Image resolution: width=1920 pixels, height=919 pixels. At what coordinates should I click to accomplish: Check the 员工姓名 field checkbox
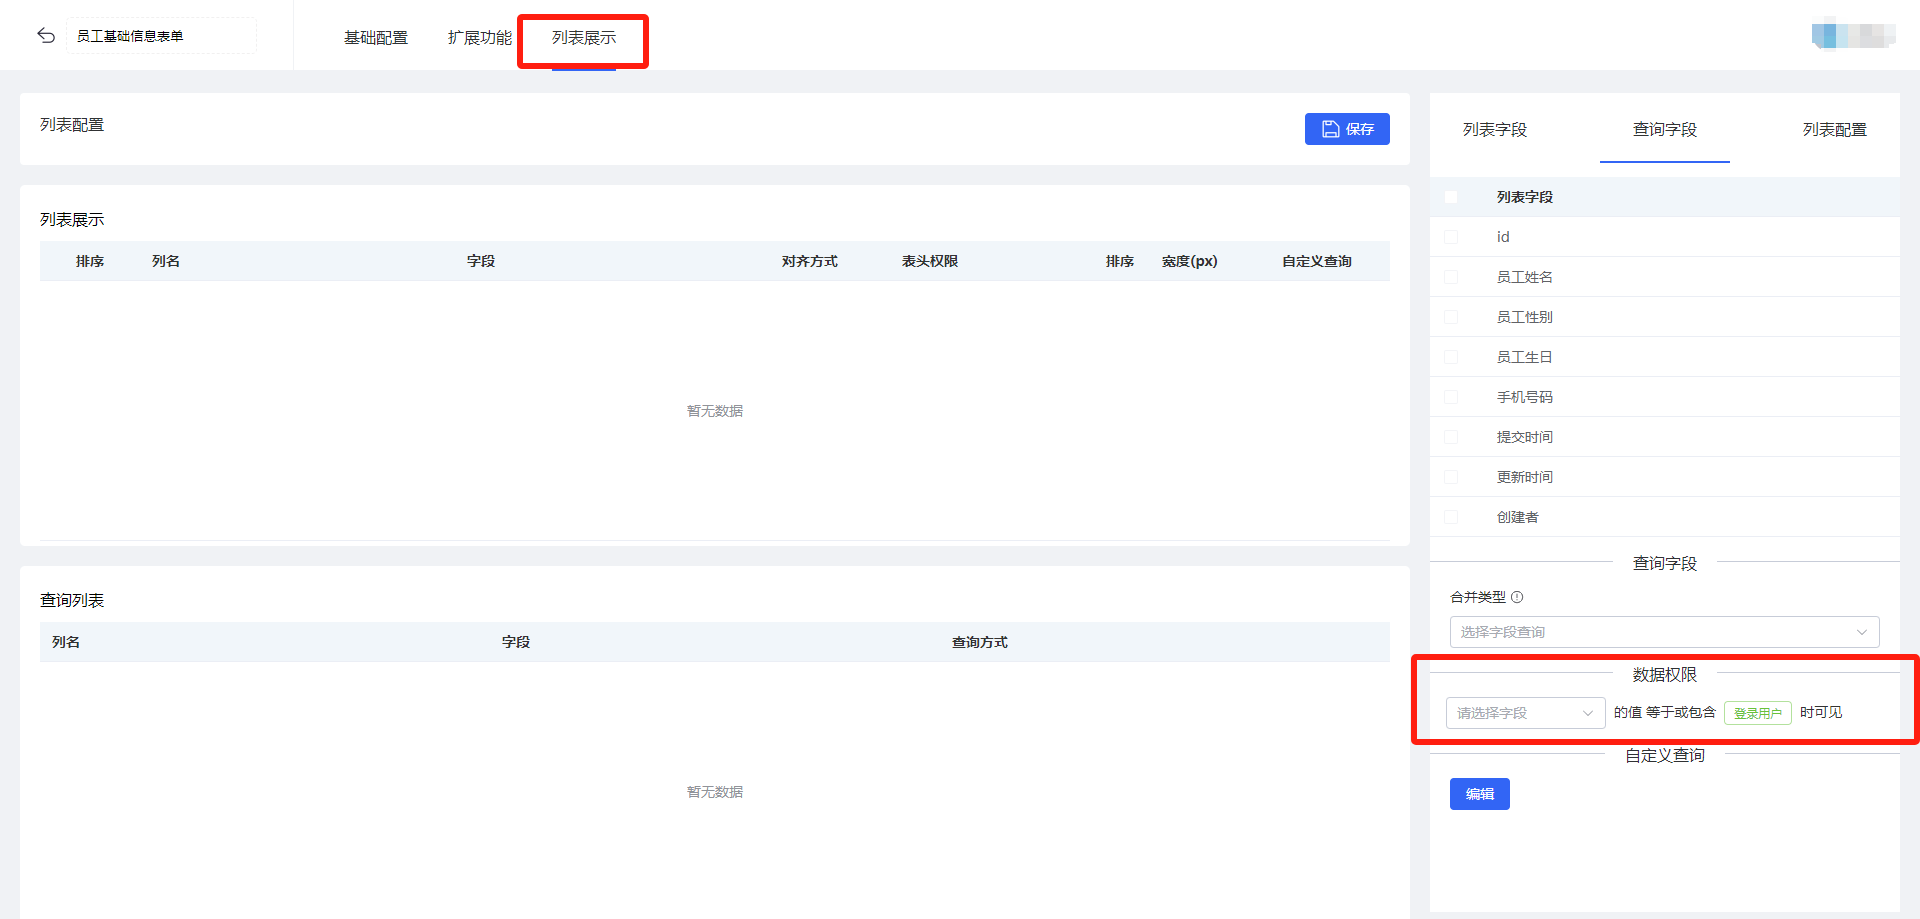(1451, 277)
